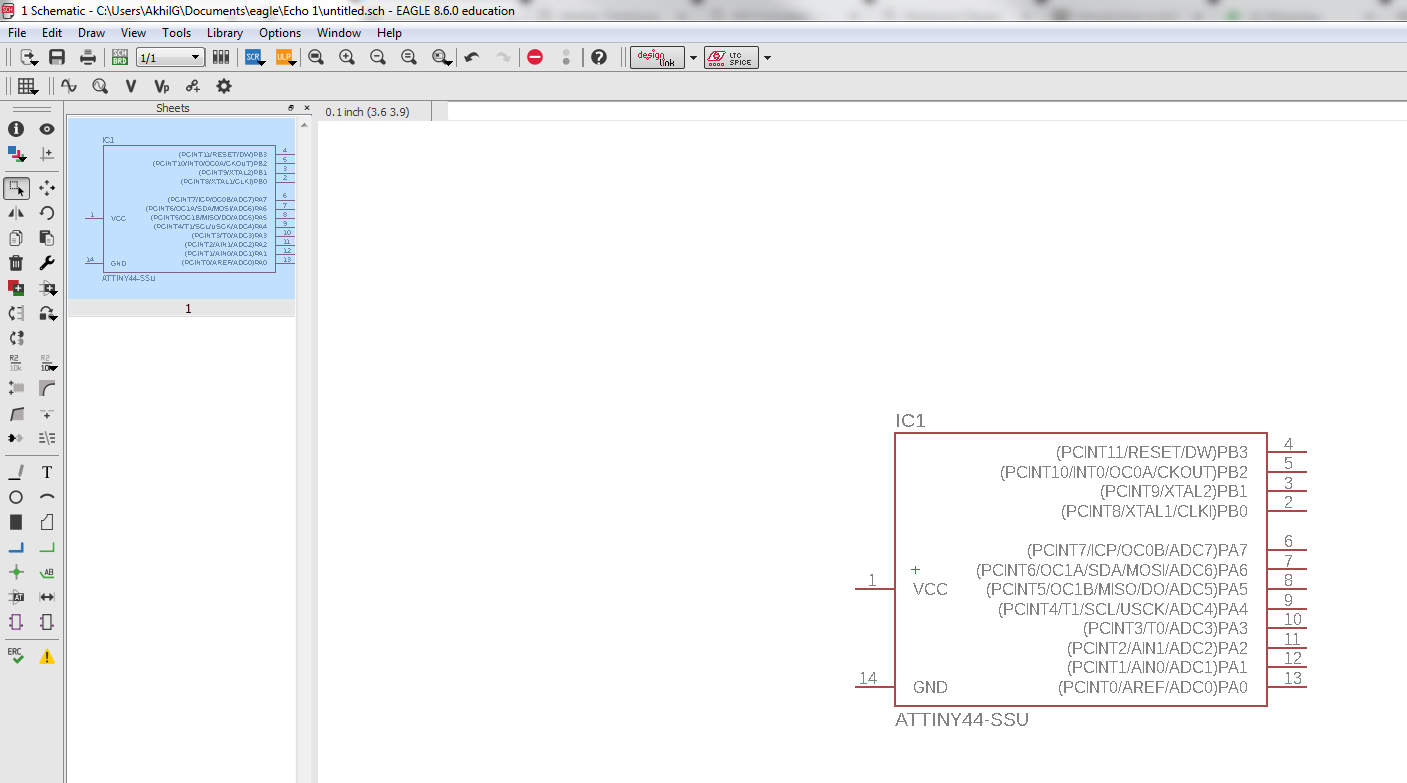Choose the Move tool
This screenshot has width=1407, height=783.
tap(46, 187)
